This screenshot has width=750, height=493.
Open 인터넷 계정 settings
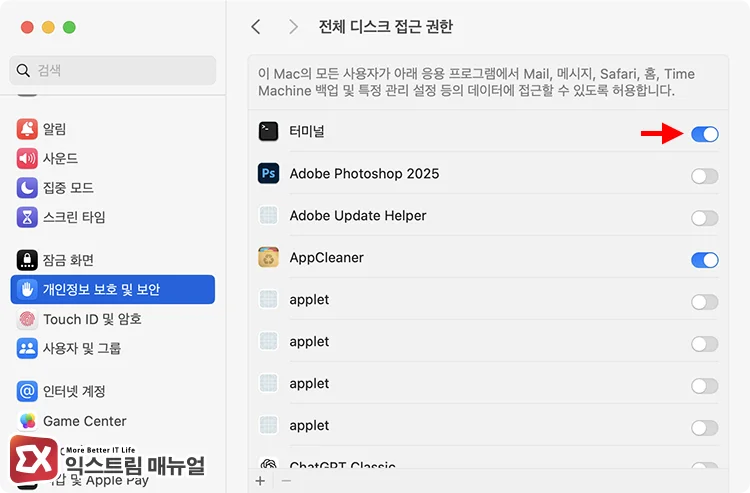pyautogui.click(x=112, y=391)
